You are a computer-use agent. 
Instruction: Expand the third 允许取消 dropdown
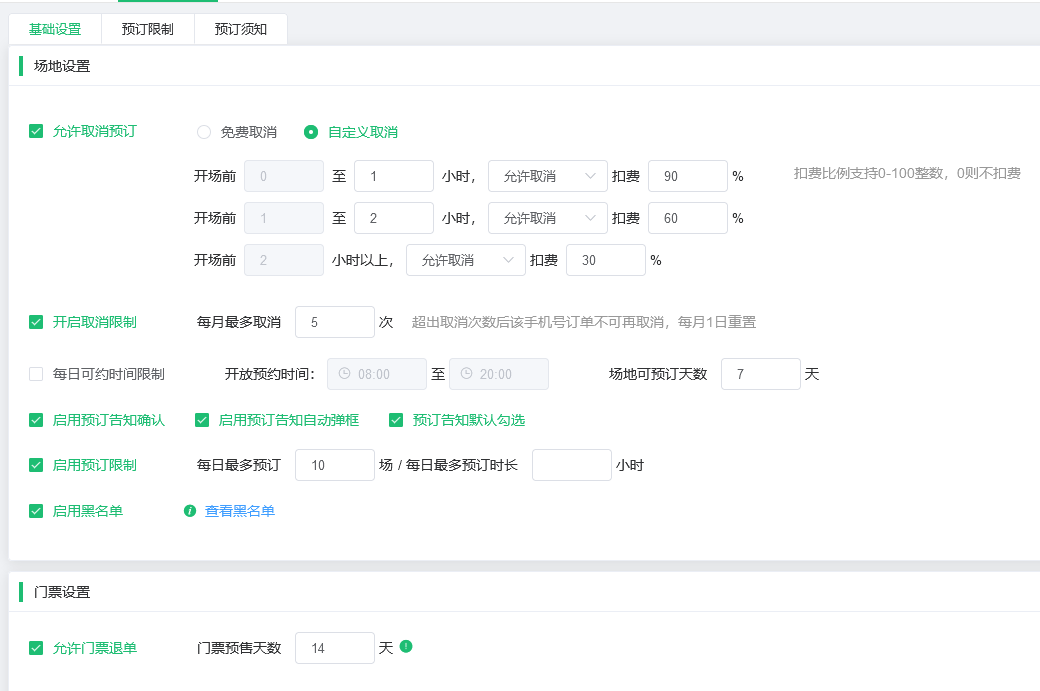point(465,259)
